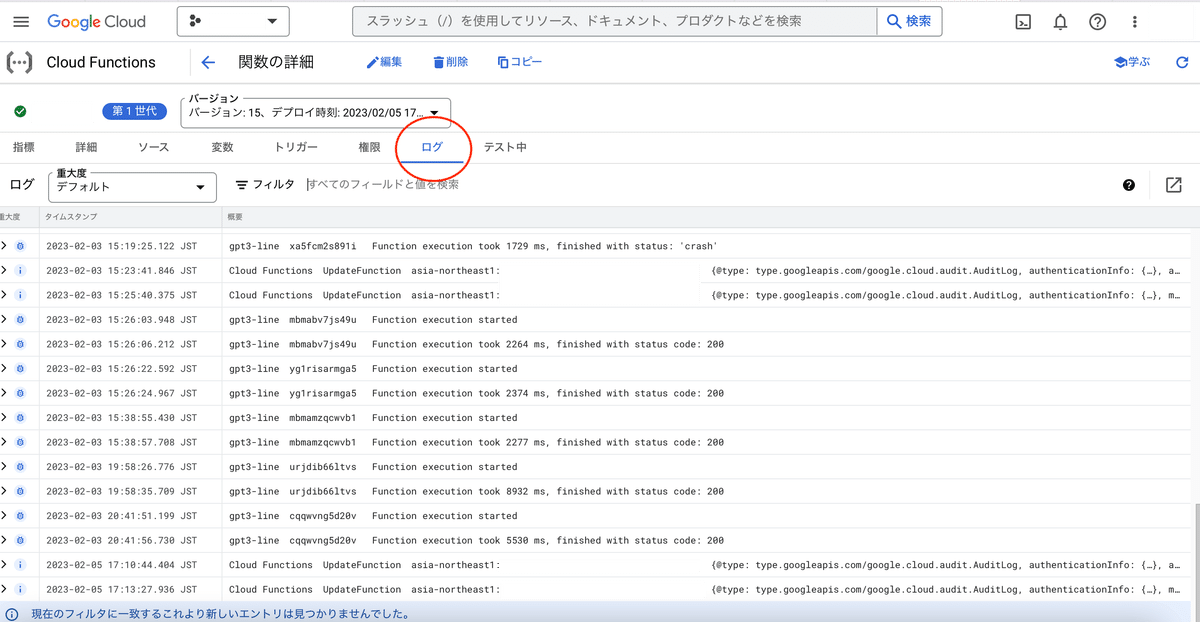
Task: Switch to the 変数 tab
Action: click(222, 147)
